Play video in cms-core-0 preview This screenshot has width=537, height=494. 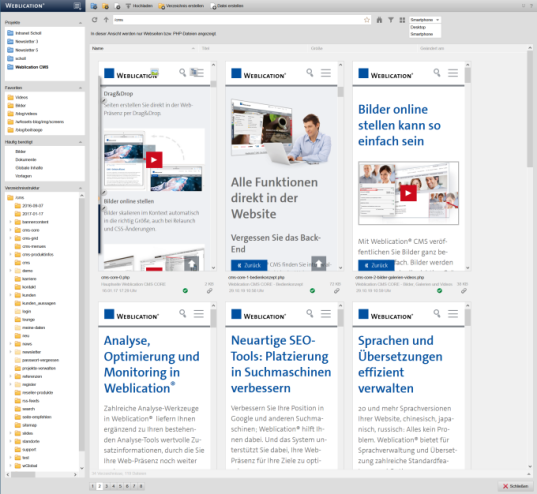click(x=154, y=160)
